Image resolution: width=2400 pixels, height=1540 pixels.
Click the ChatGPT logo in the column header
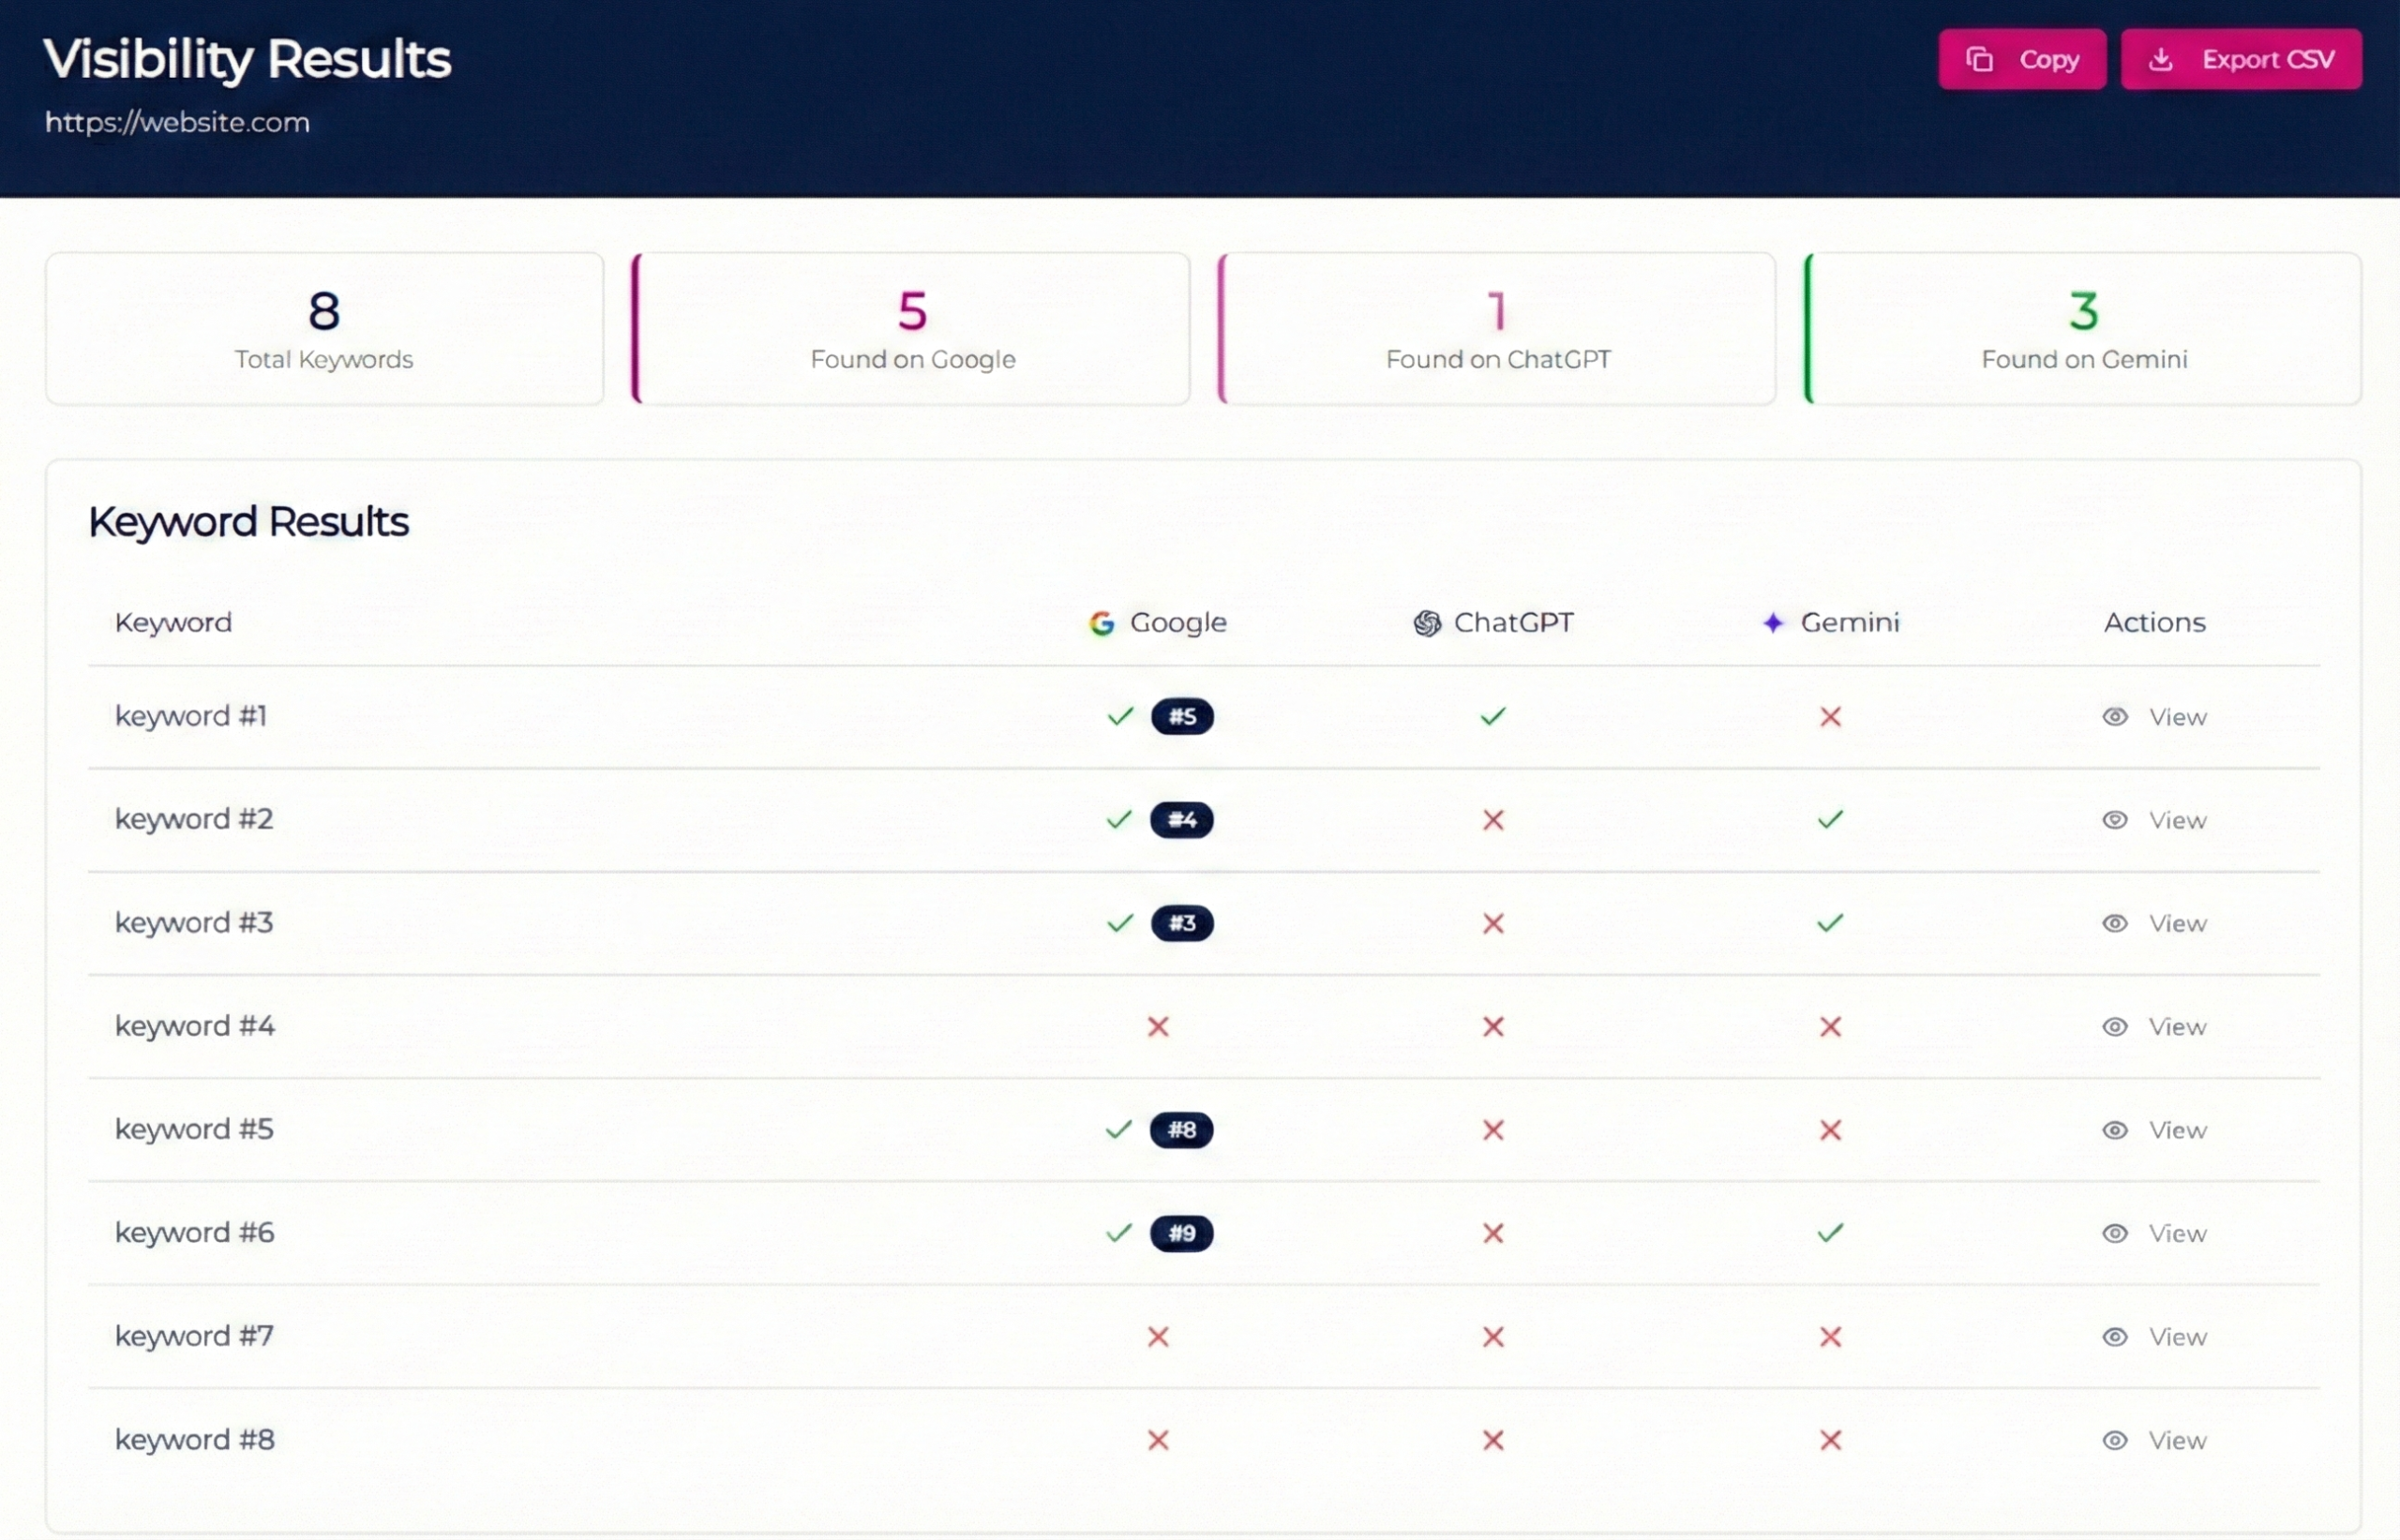(1428, 622)
